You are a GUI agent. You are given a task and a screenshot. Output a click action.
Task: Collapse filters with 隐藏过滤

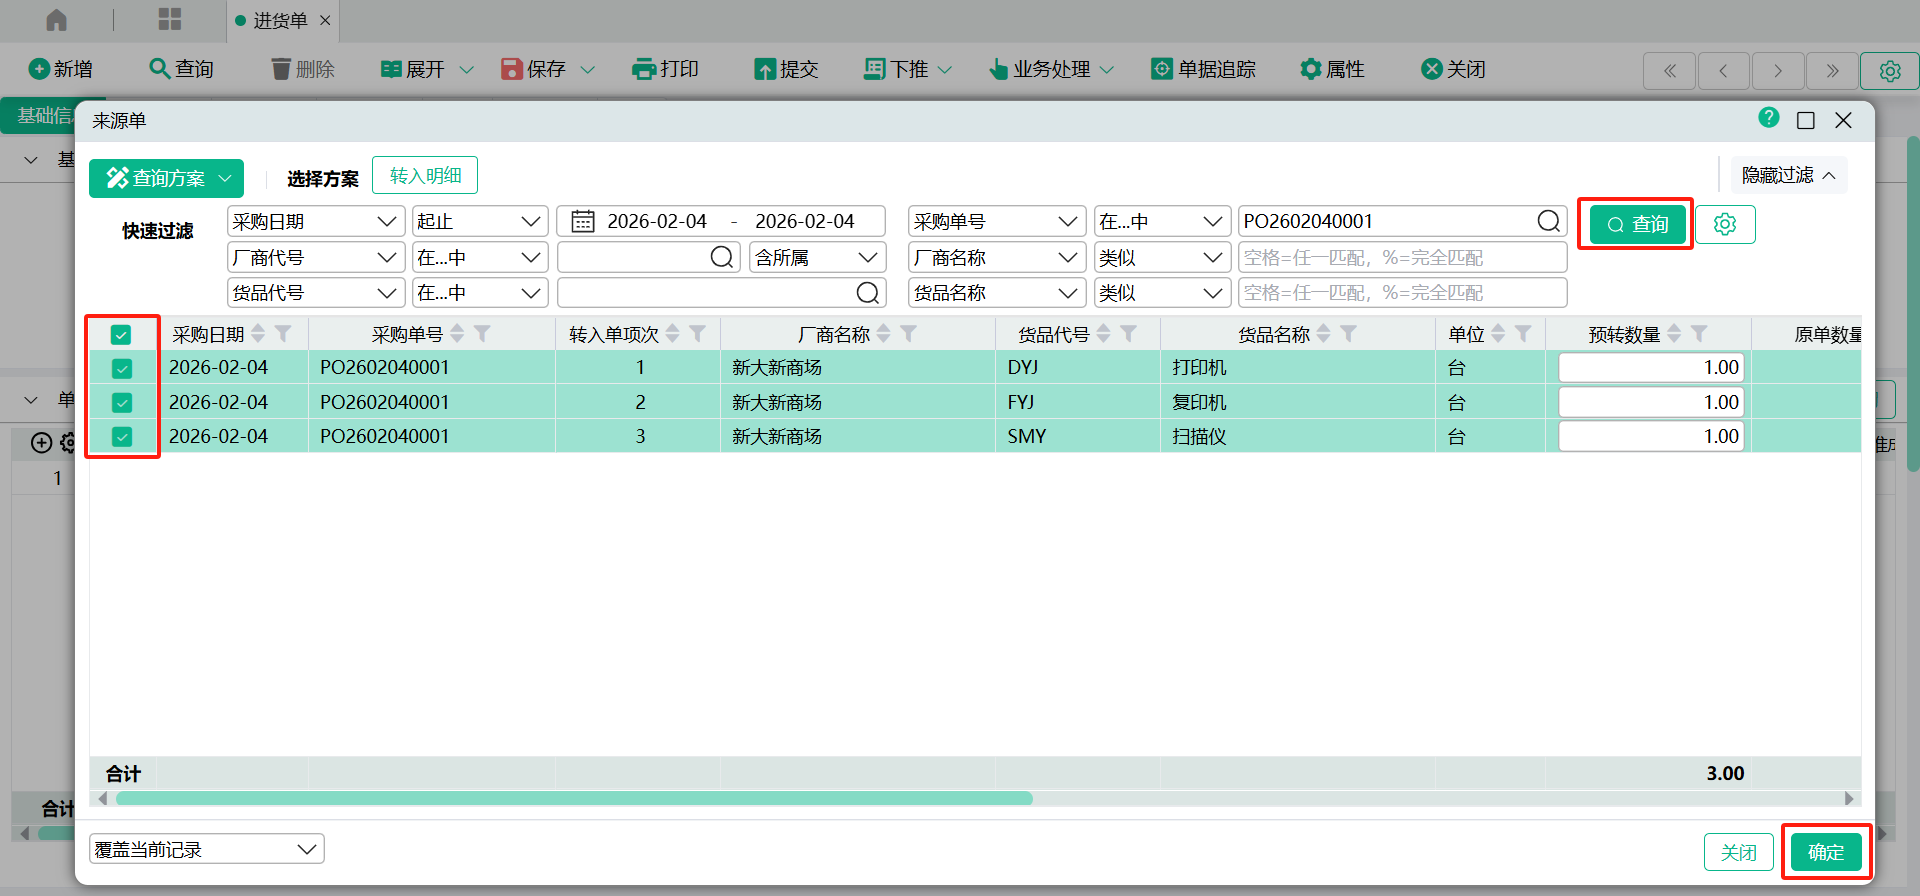[1788, 175]
